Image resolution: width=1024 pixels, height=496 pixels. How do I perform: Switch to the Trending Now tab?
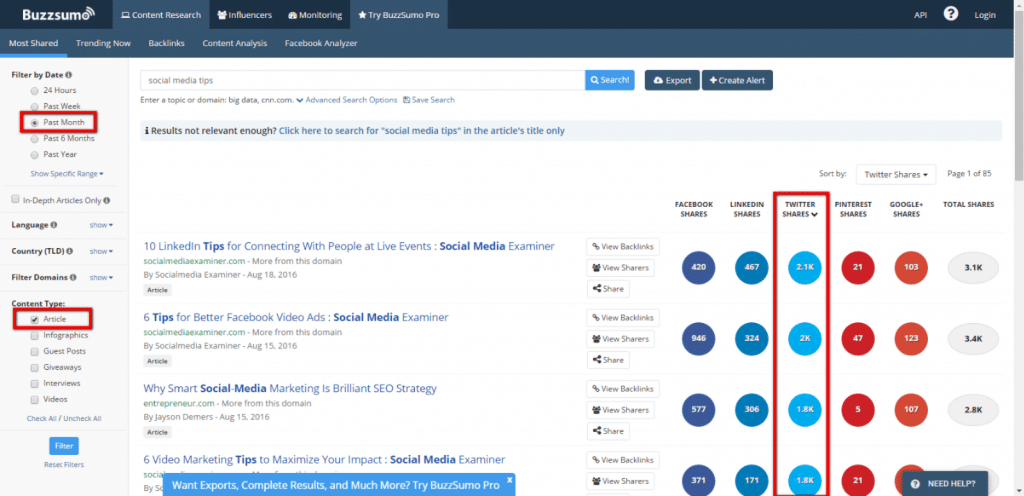pos(101,43)
